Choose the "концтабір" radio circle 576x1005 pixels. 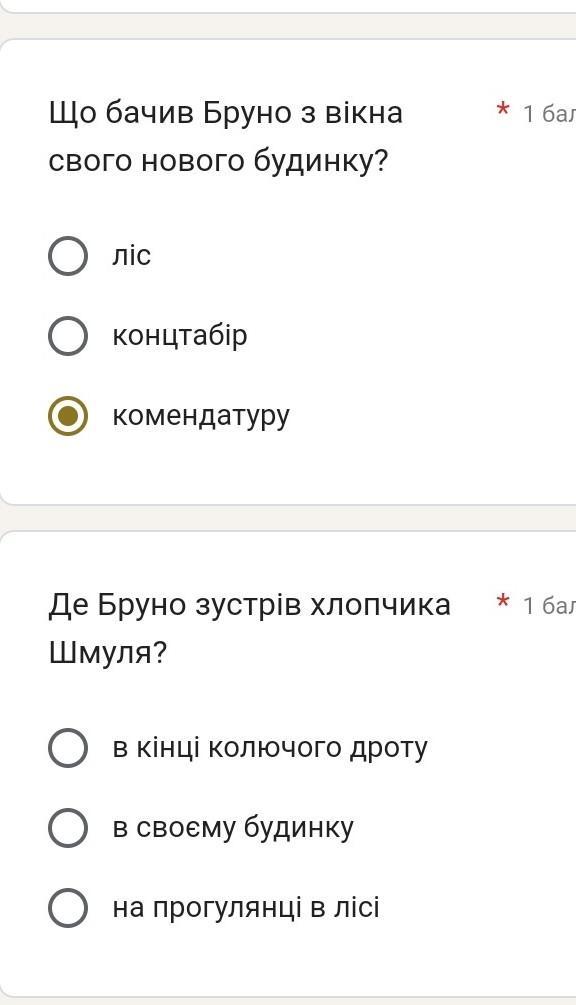point(68,336)
